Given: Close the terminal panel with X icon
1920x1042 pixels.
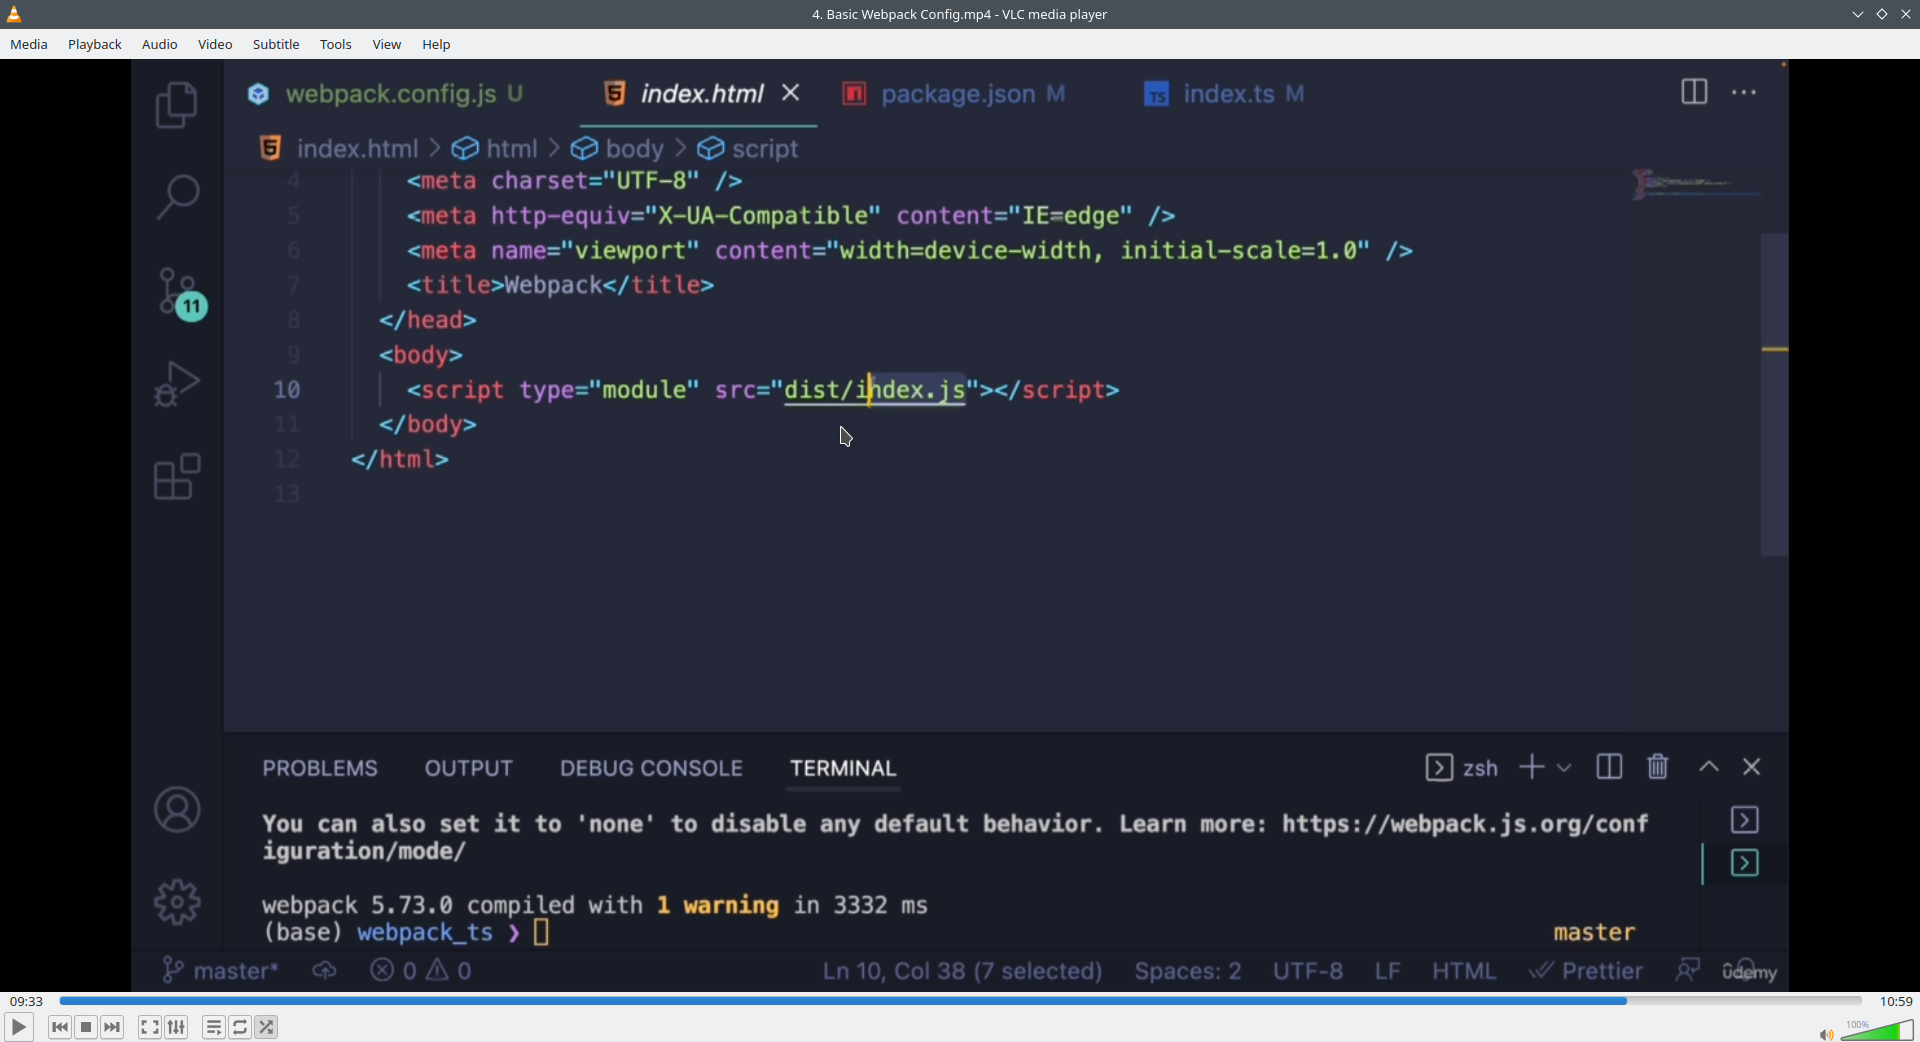Looking at the screenshot, I should [x=1752, y=767].
